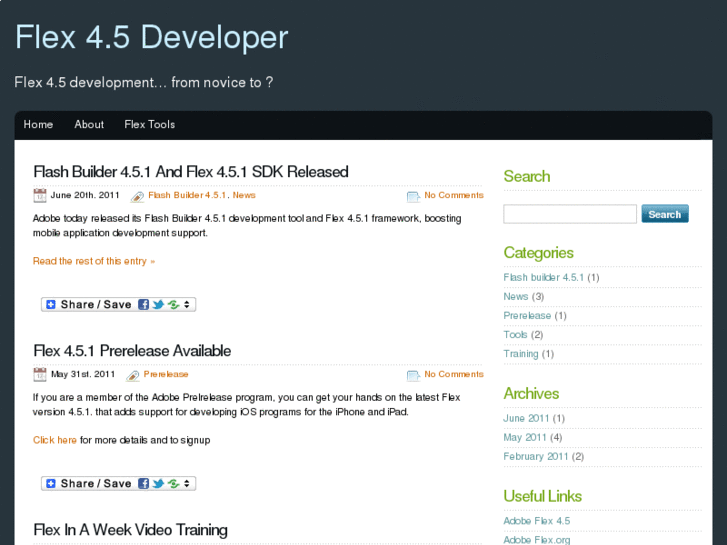This screenshot has height=545, width=727.
Task: Visit the Adobe Flex 4.5 useful link
Action: pyautogui.click(x=536, y=521)
